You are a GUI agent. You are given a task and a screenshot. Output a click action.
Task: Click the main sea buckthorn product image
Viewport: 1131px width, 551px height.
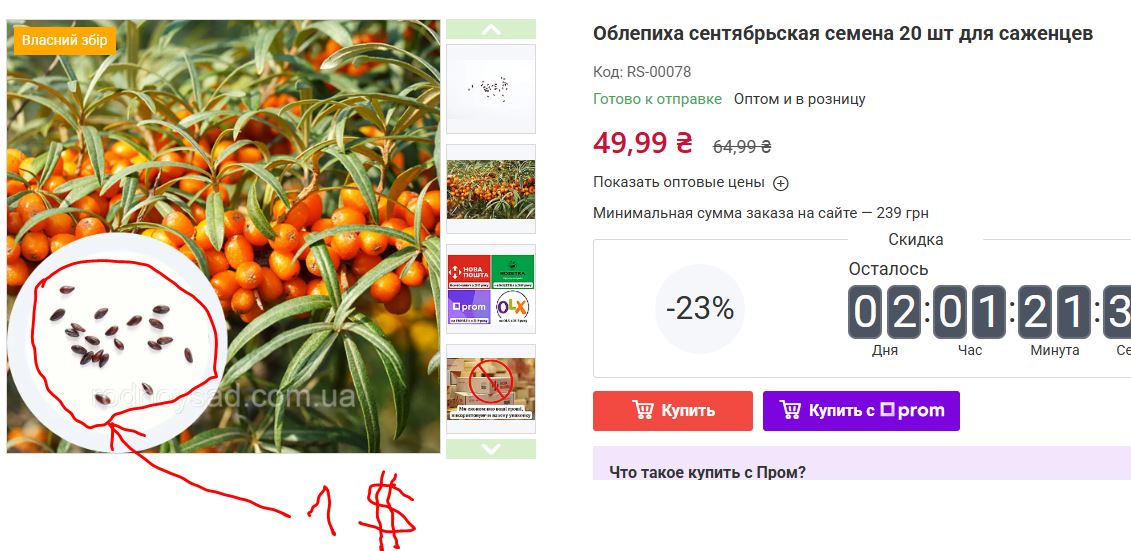pyautogui.click(x=223, y=236)
